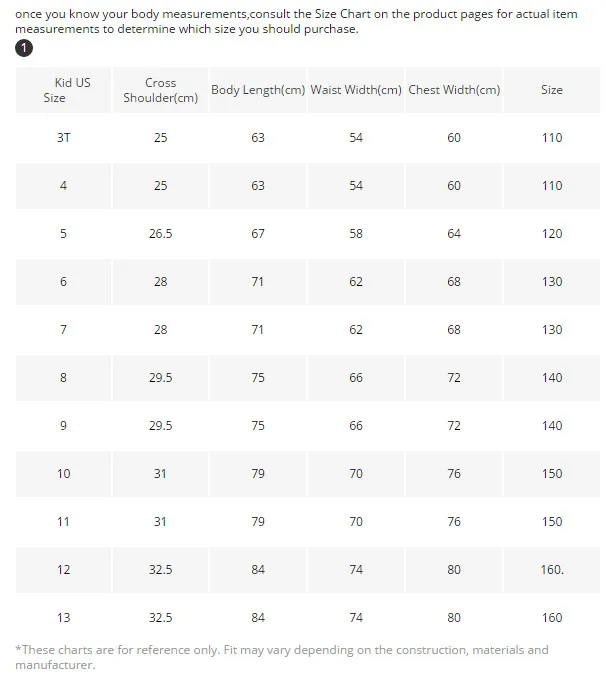Click the Kid US size 6 cell
The width and height of the screenshot is (606, 686).
[63, 282]
